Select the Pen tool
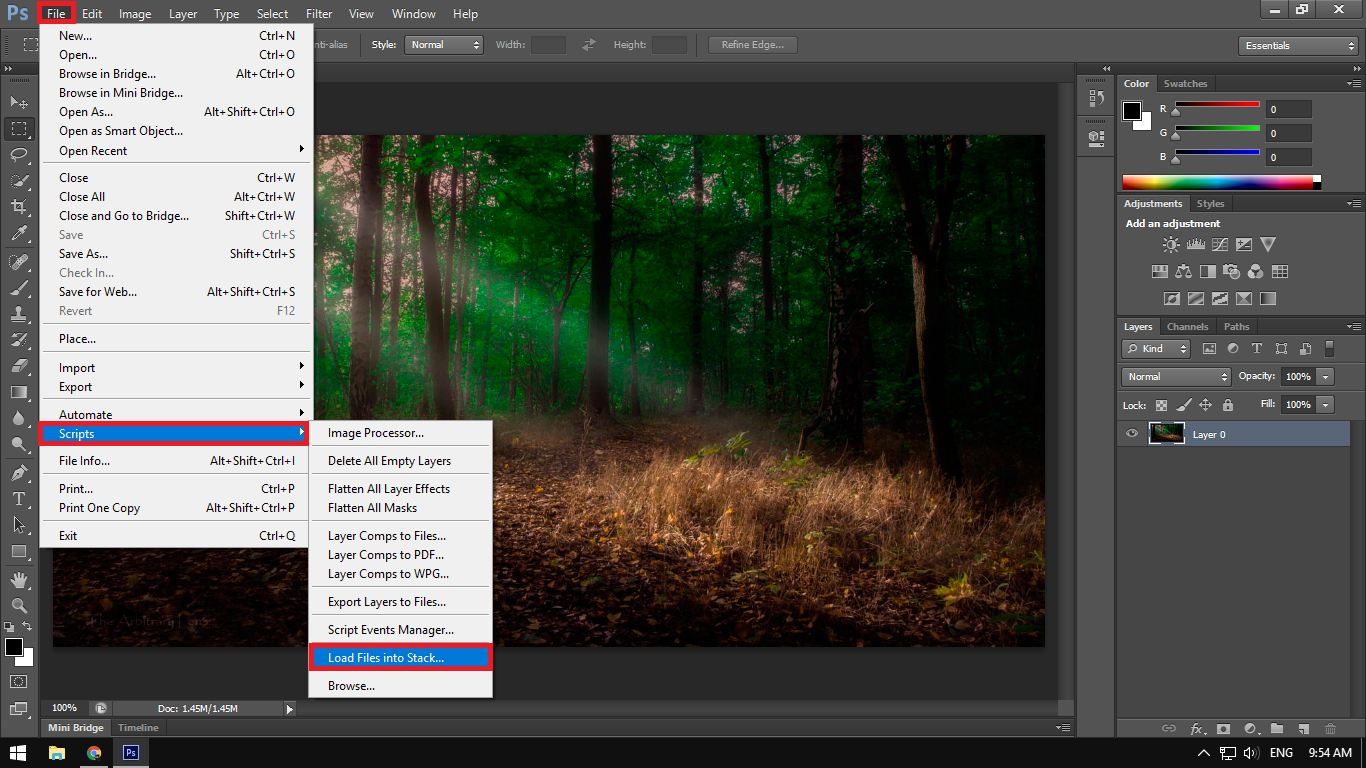 tap(19, 472)
